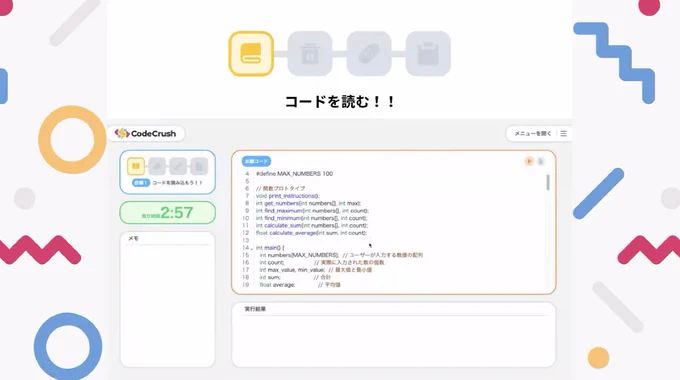Click the メモ panel heading

coord(134,239)
